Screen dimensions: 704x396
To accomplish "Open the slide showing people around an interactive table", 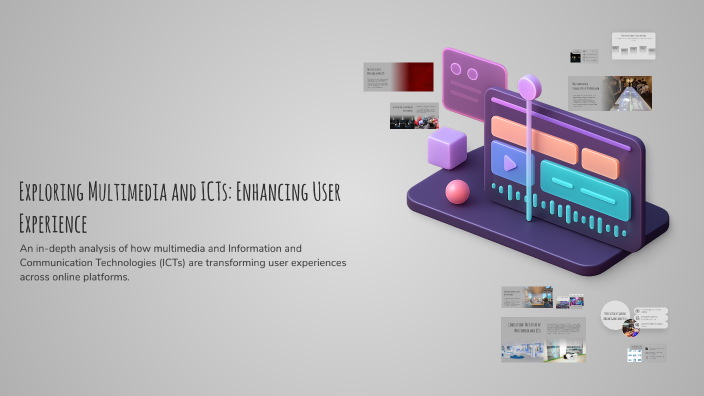I will point(610,93).
